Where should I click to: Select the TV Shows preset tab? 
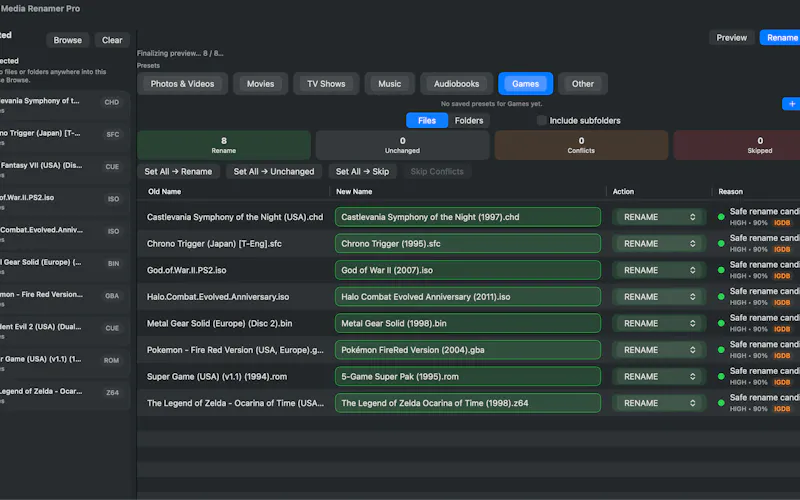click(x=326, y=84)
